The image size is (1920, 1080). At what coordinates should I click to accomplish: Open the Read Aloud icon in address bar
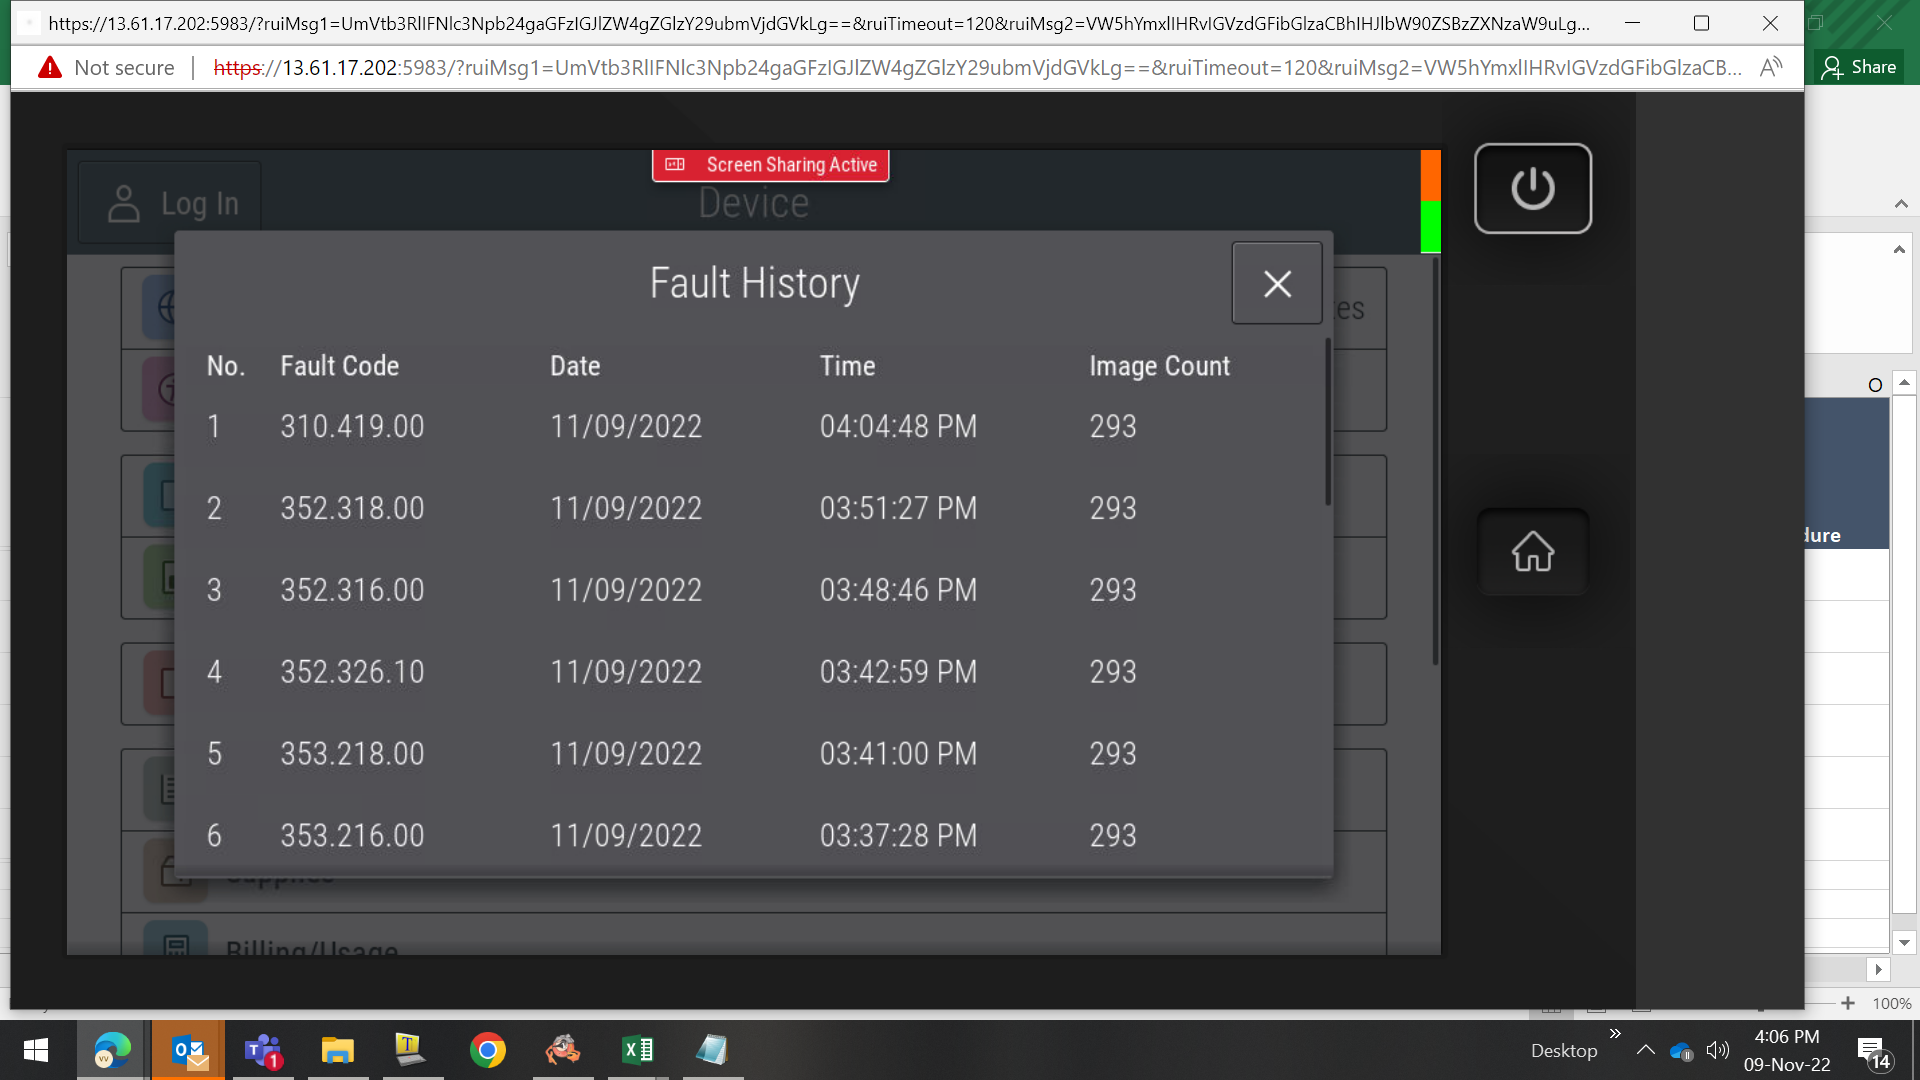click(x=1771, y=68)
